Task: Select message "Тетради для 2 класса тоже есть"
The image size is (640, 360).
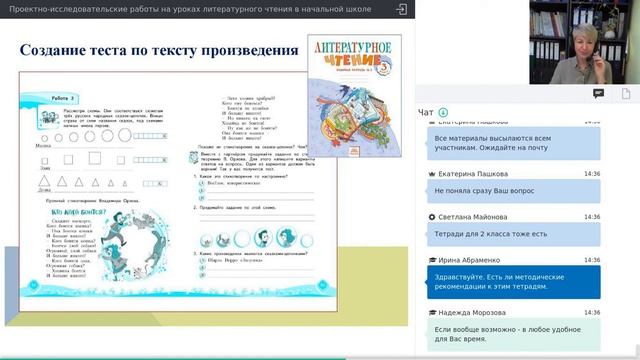Action: coord(513,234)
